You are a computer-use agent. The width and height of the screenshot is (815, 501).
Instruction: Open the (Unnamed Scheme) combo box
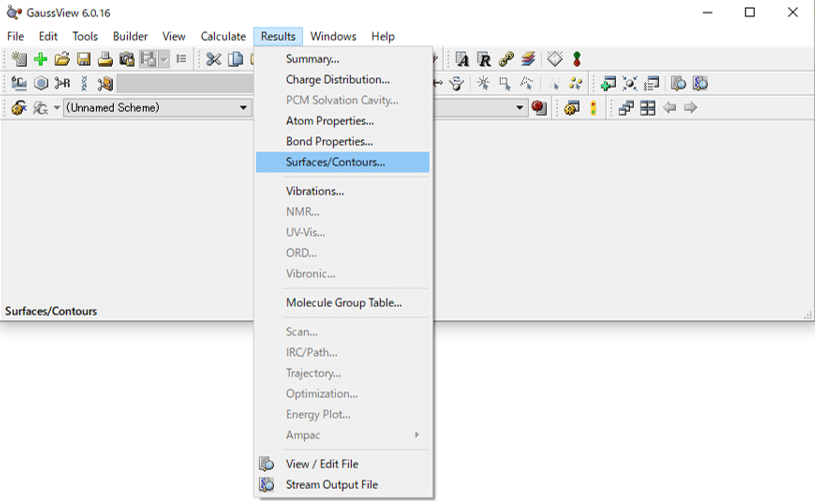click(x=157, y=108)
